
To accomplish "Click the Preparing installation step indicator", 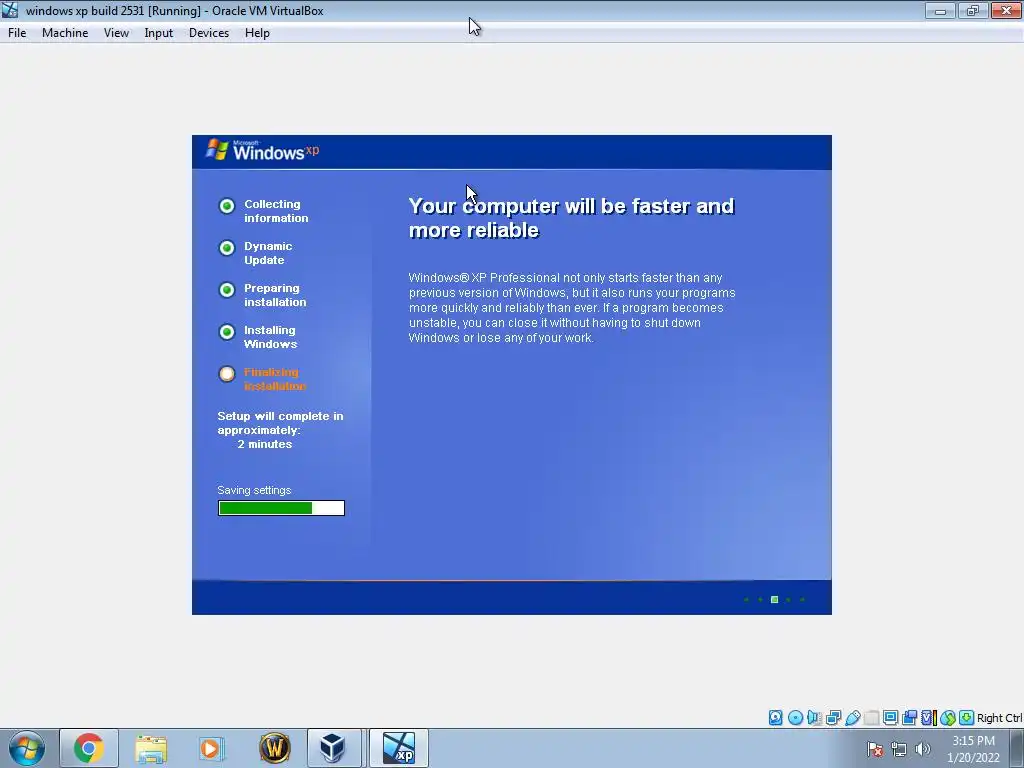I will [x=227, y=290].
